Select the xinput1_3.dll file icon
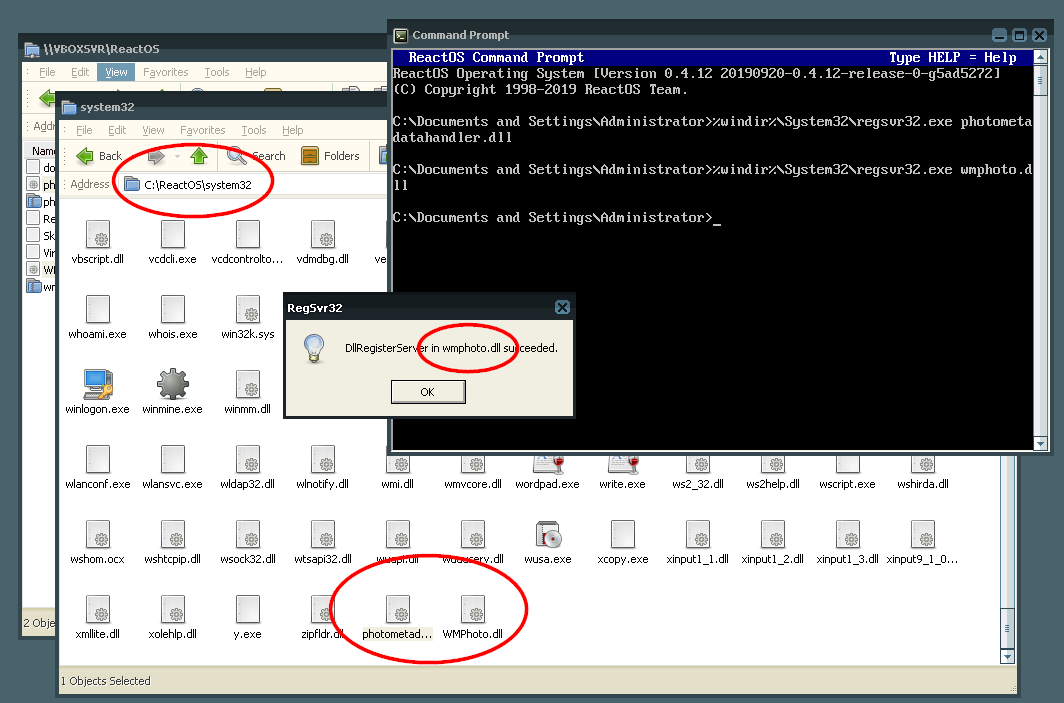 click(848, 535)
